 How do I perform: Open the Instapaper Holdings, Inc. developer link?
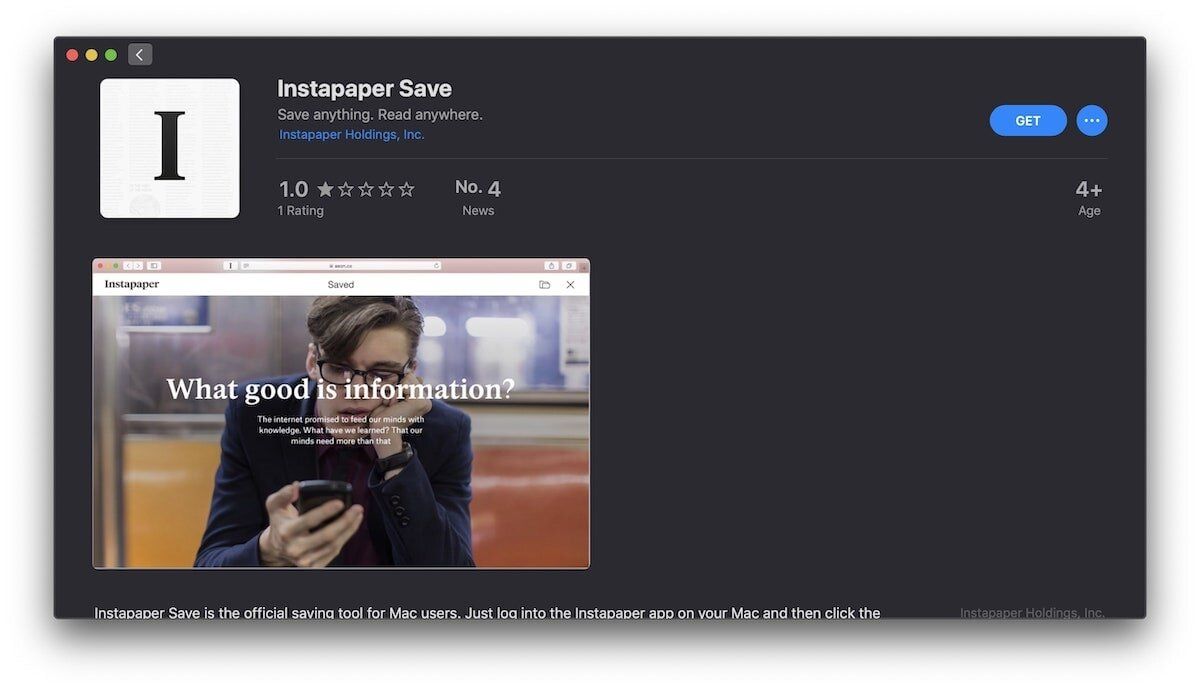pyautogui.click(x=350, y=133)
